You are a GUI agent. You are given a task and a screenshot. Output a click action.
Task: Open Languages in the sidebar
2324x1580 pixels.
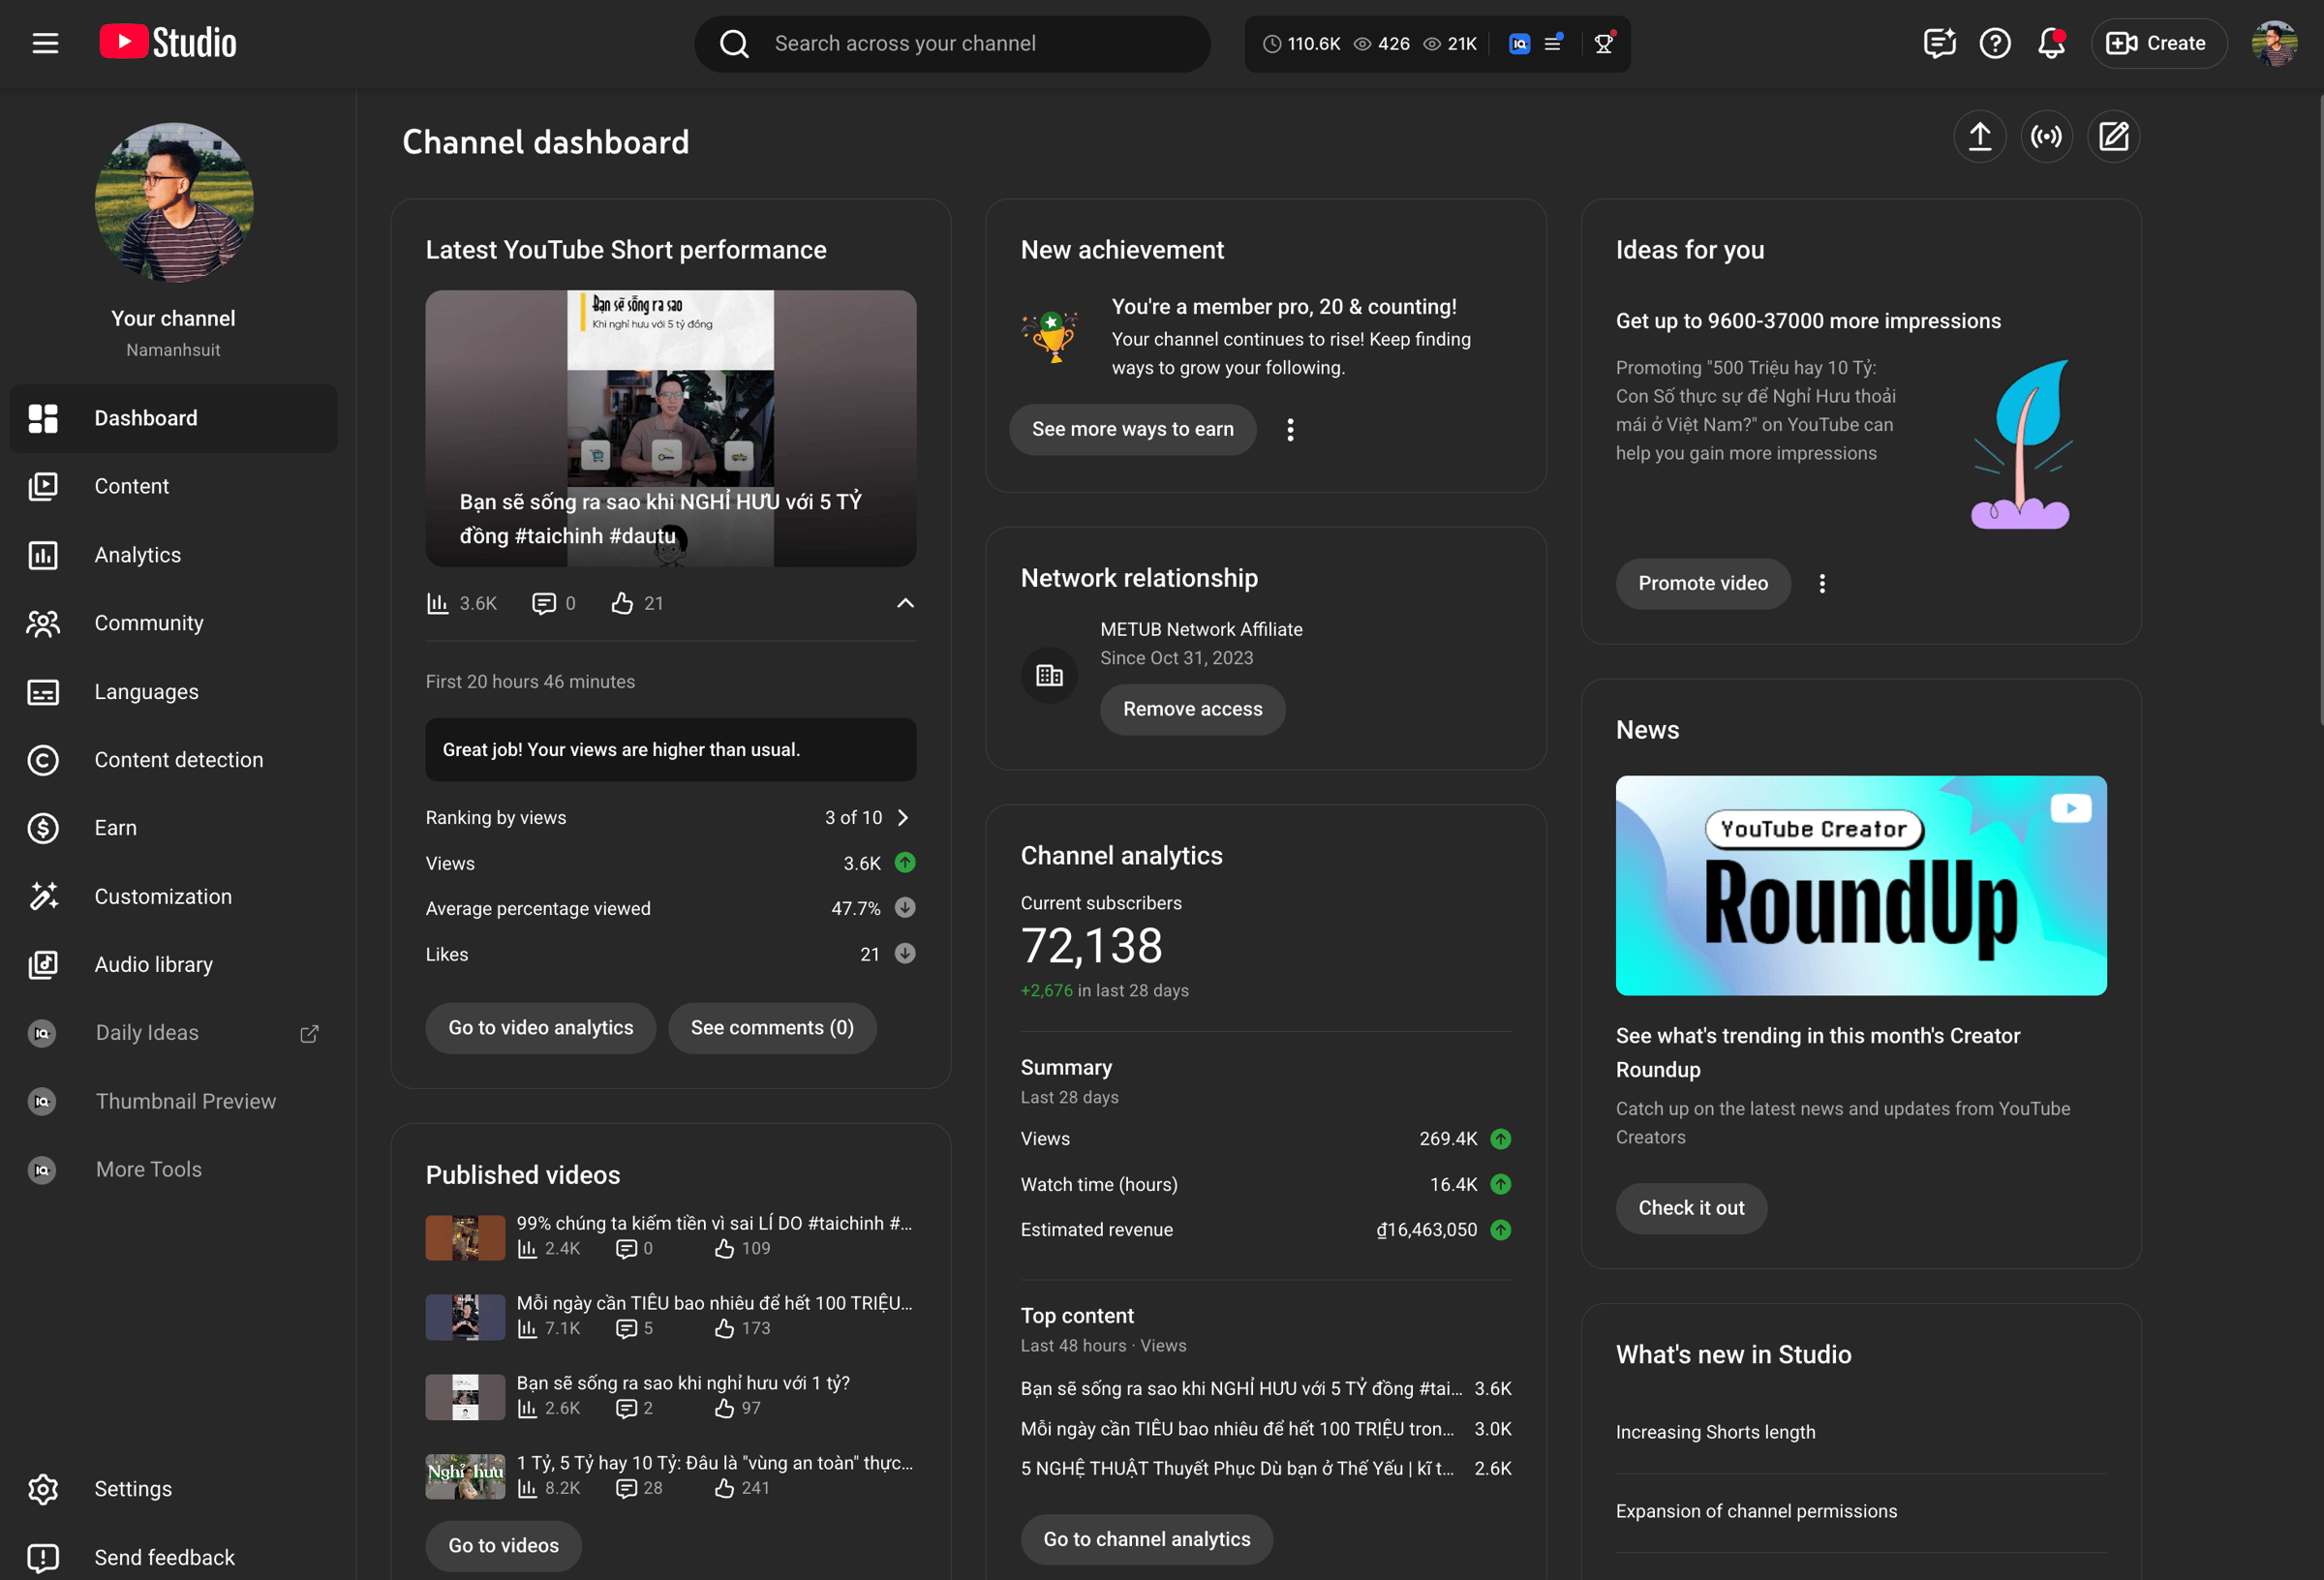(x=174, y=692)
